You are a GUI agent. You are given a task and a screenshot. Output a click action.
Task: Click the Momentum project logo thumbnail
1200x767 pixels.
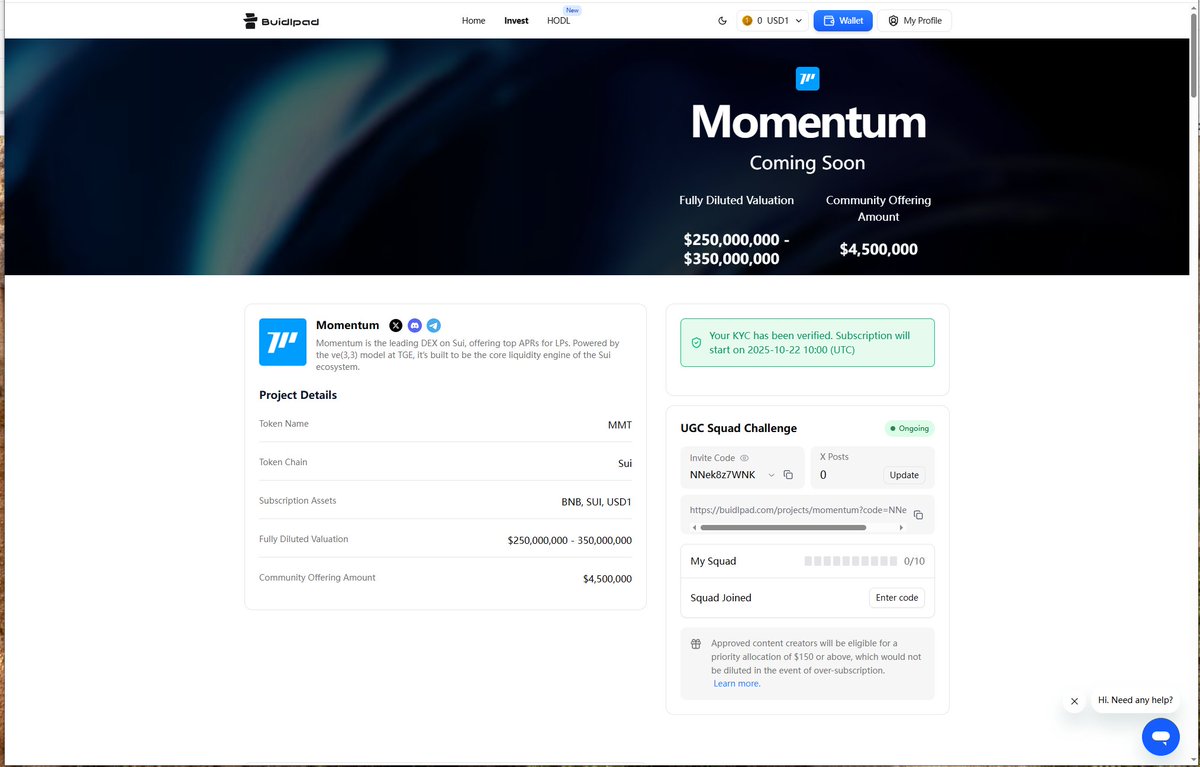pos(283,342)
